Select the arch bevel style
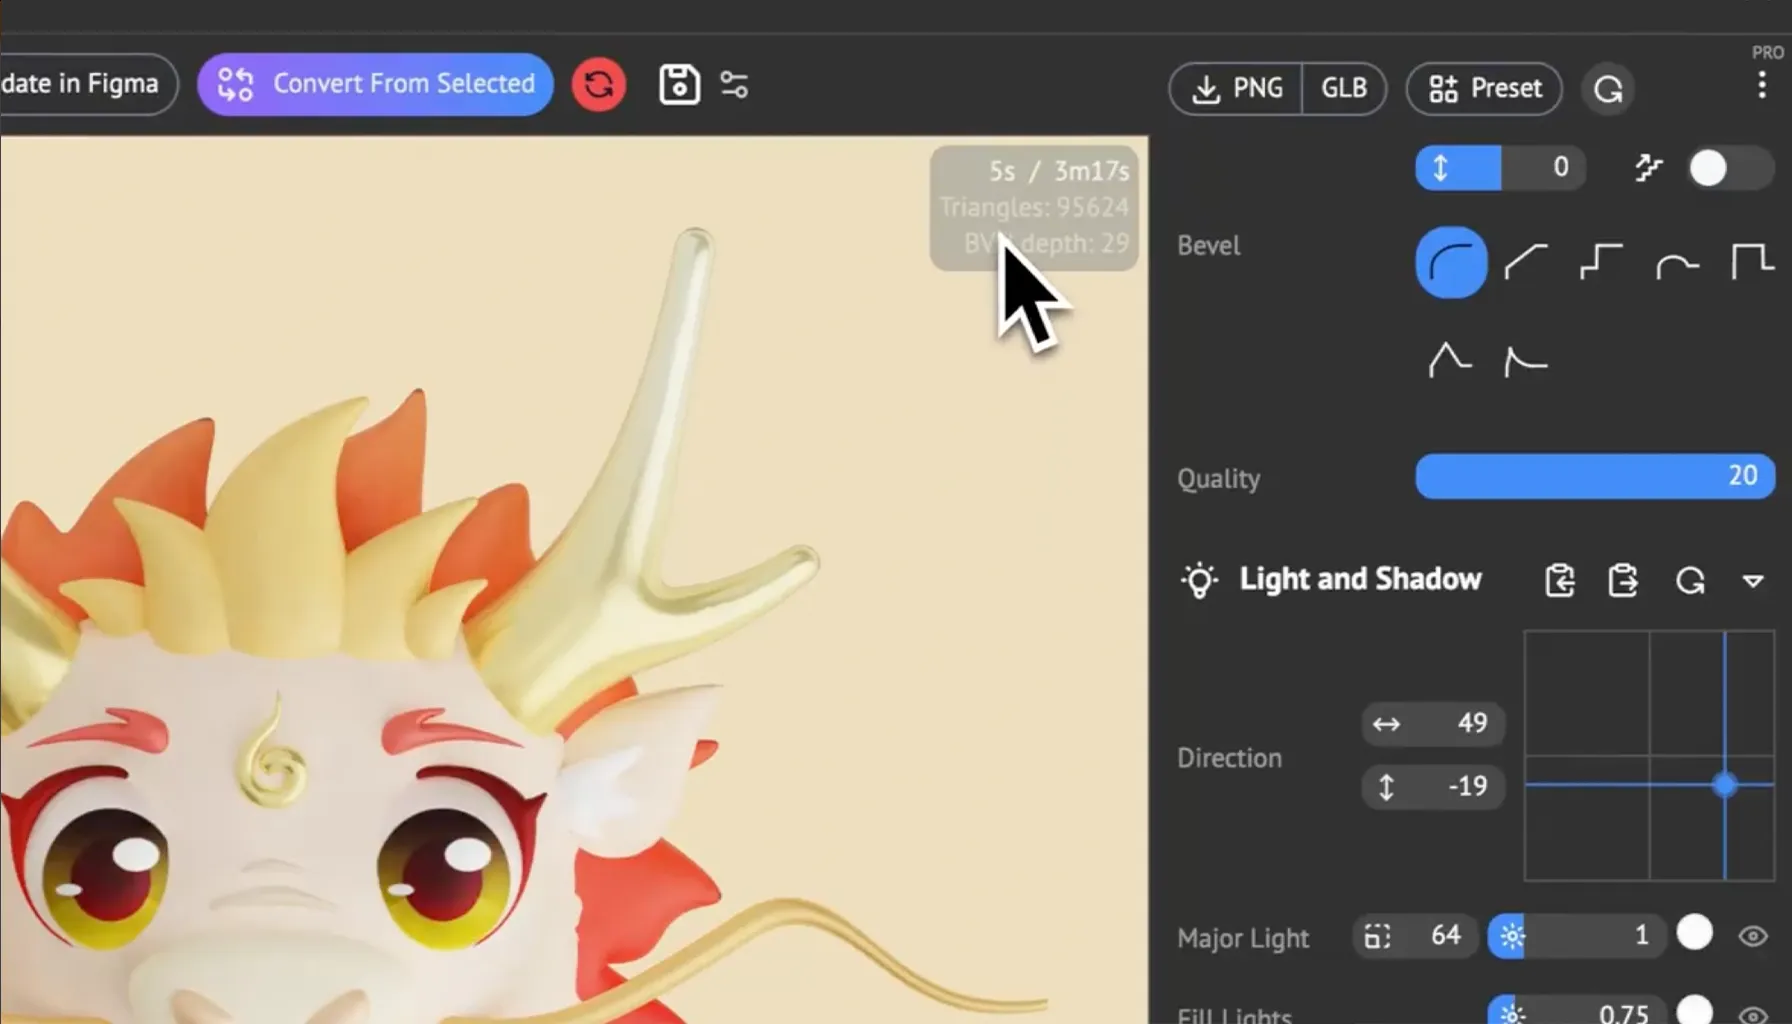 pyautogui.click(x=1676, y=262)
